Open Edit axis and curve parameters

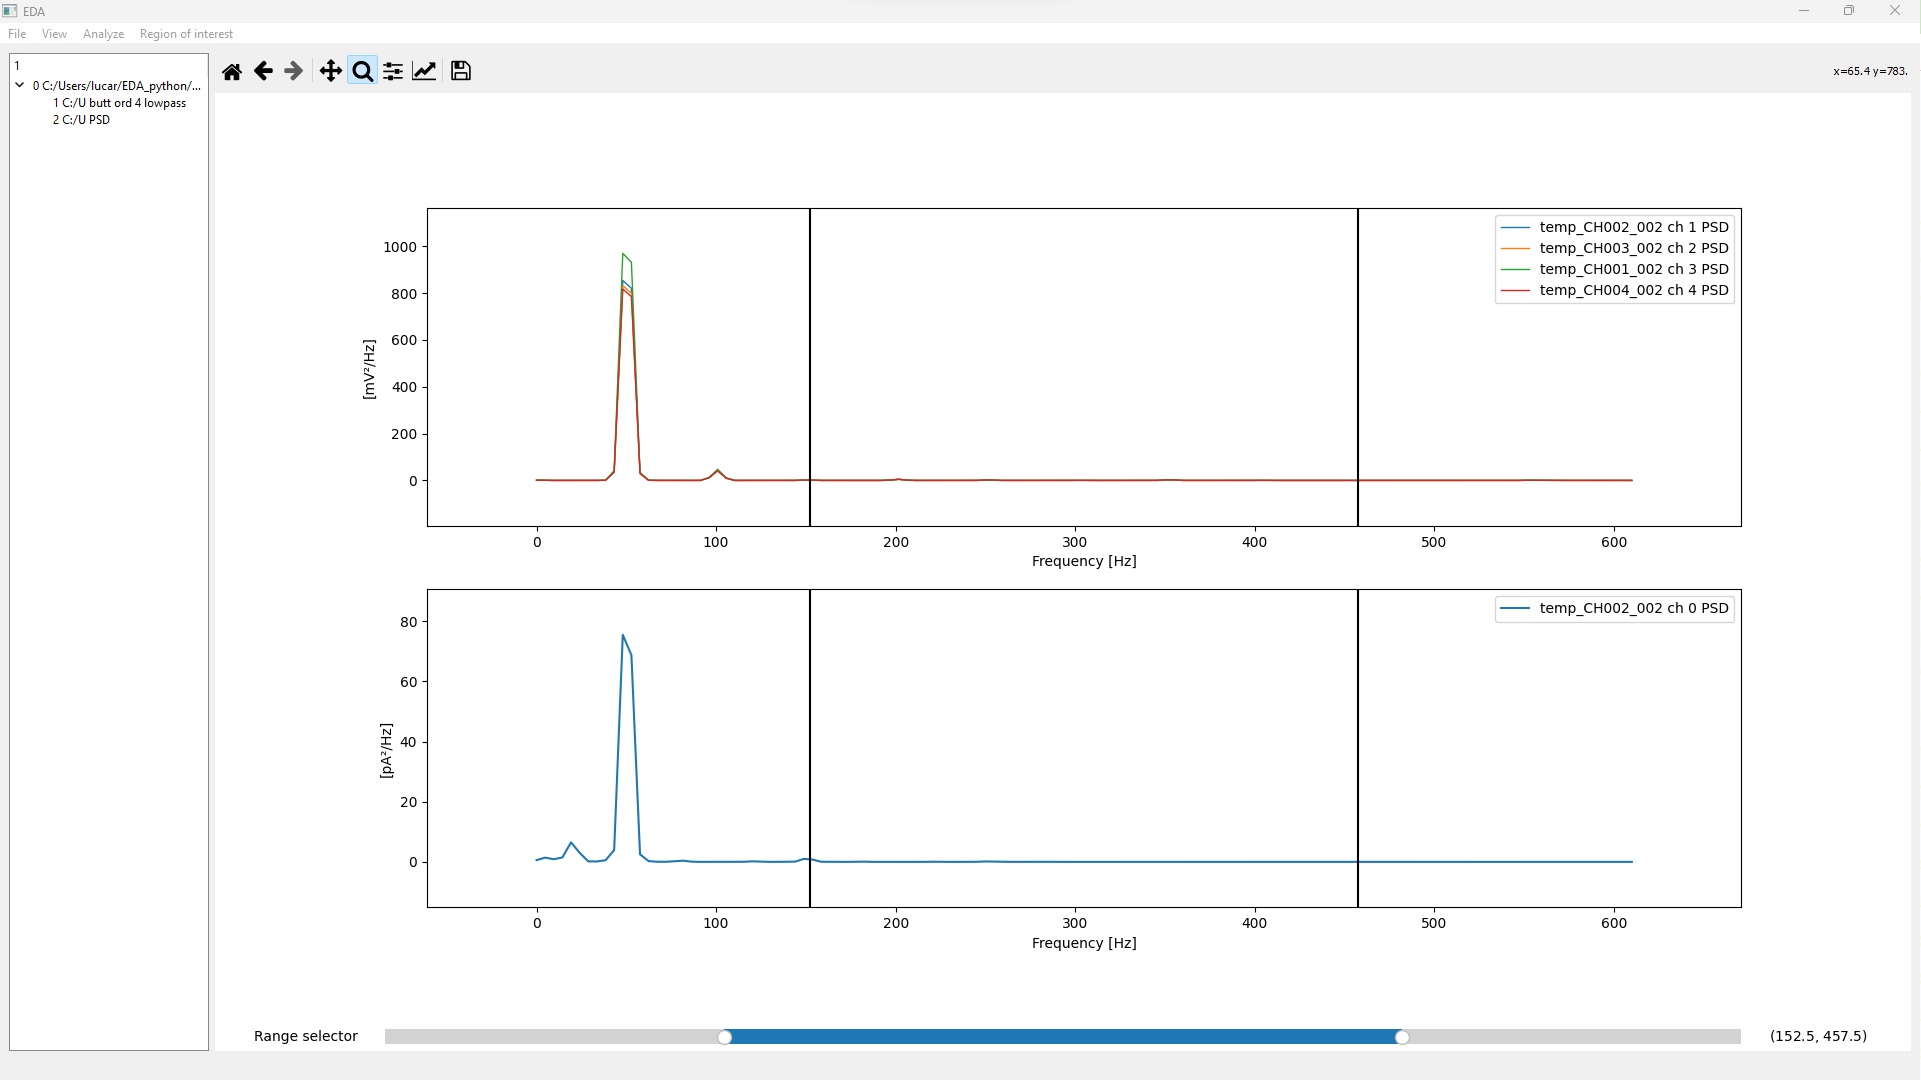point(424,71)
